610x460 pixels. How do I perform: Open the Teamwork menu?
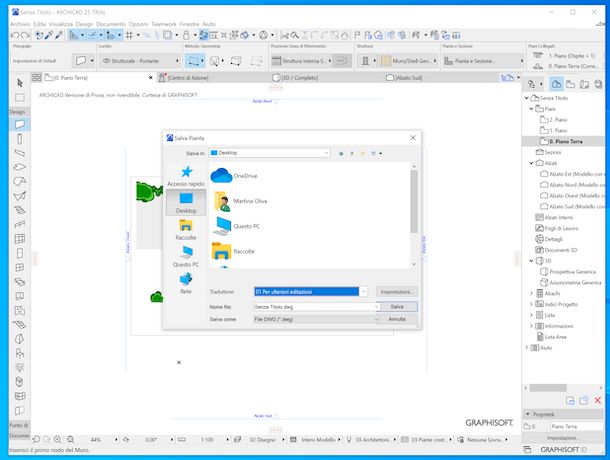coord(164,24)
